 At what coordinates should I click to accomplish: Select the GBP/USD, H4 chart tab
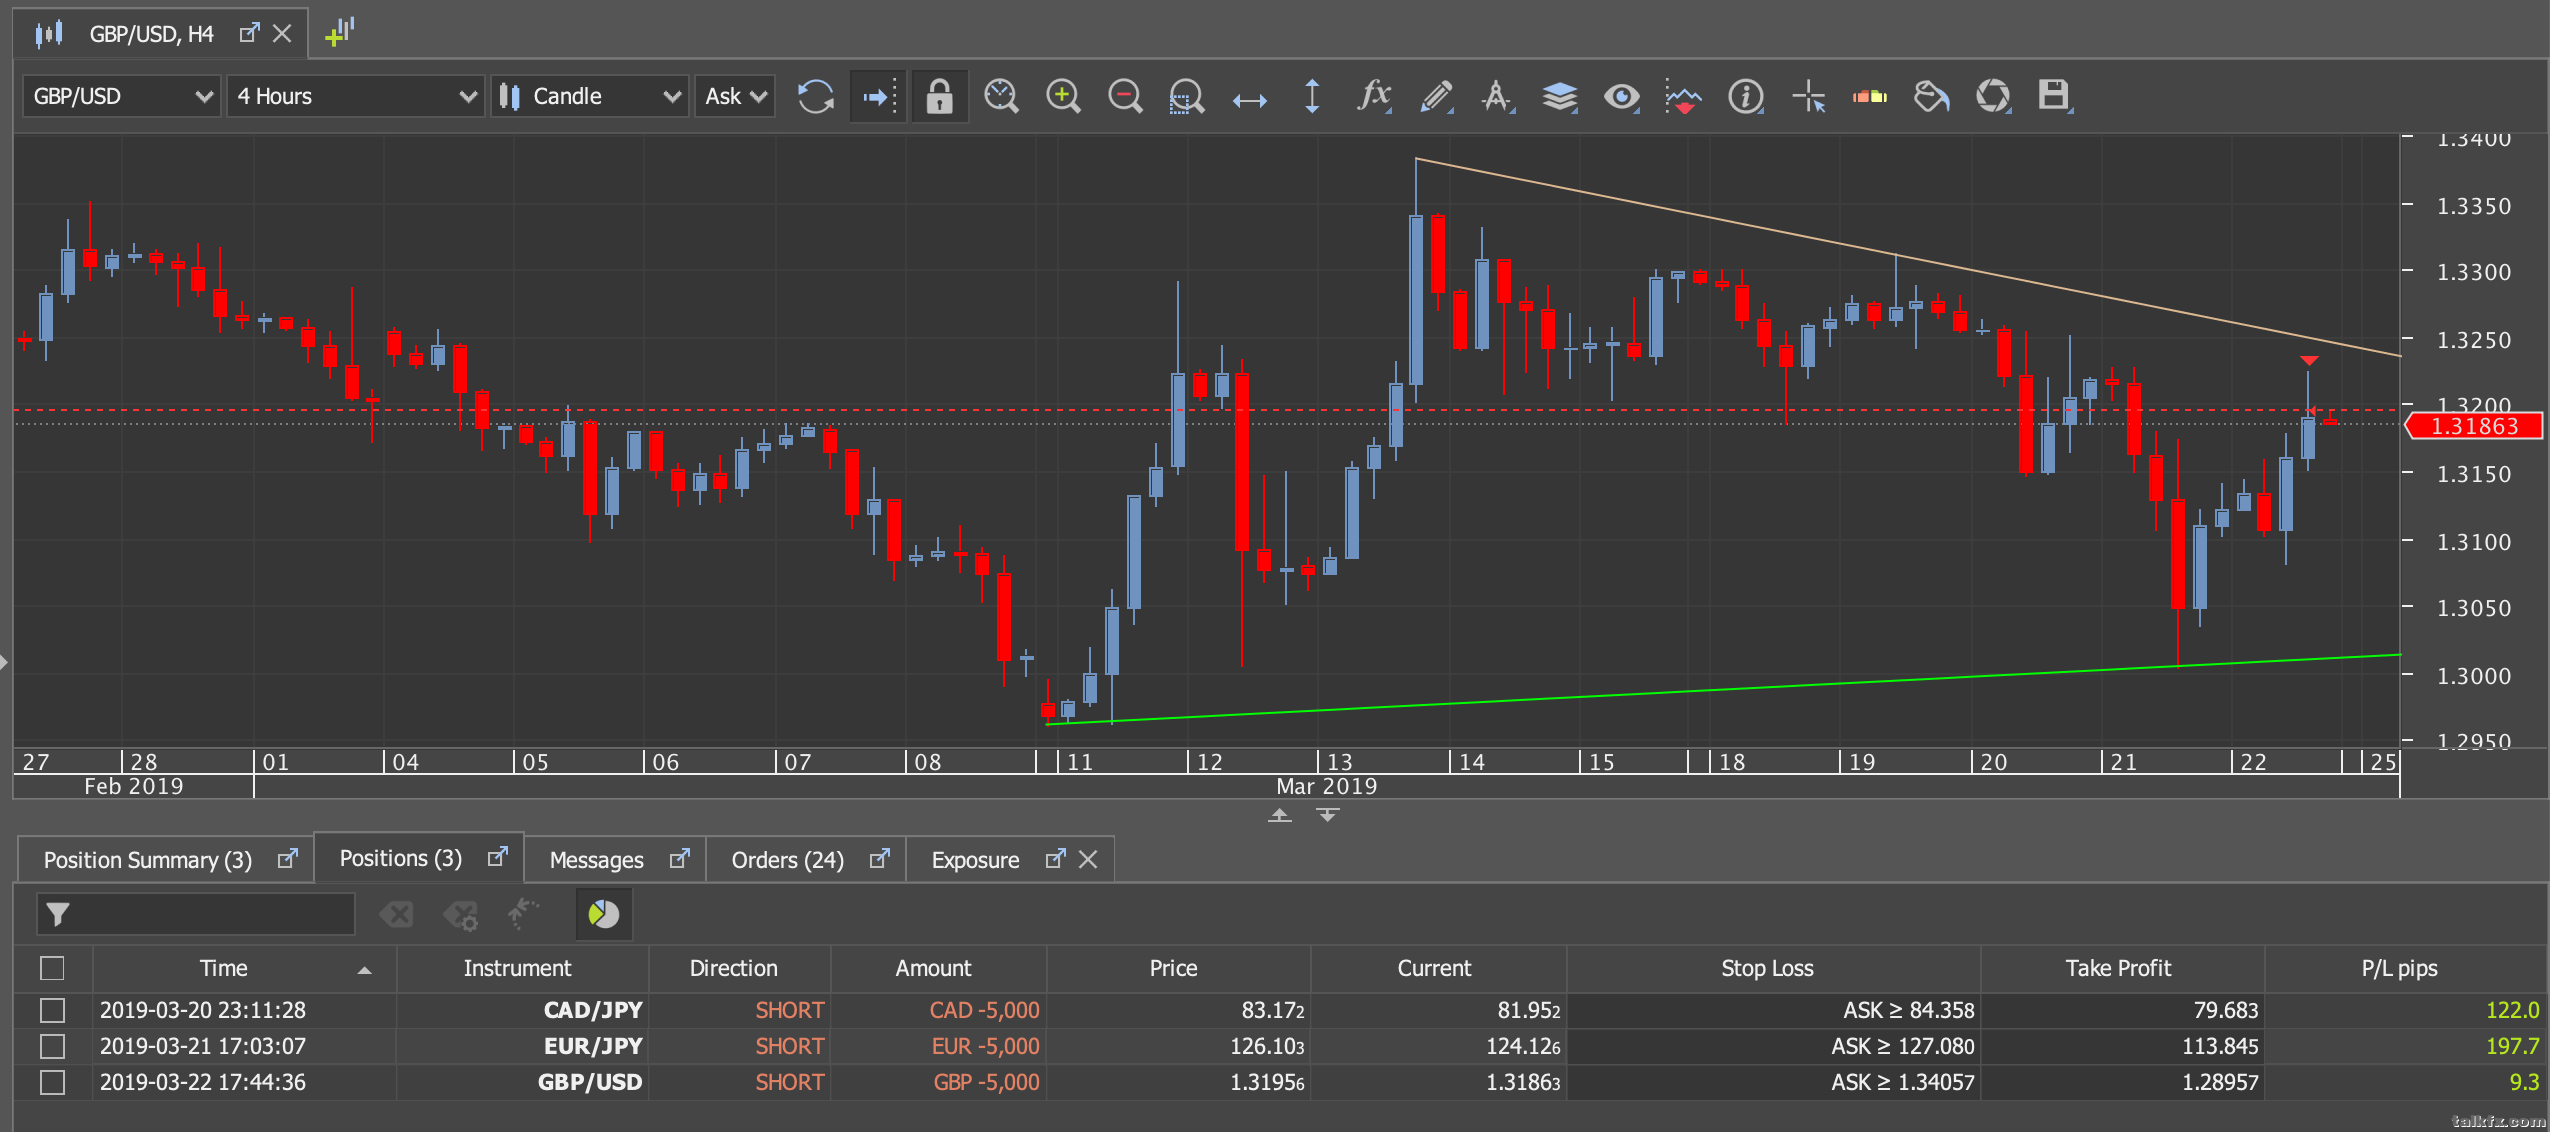(152, 34)
